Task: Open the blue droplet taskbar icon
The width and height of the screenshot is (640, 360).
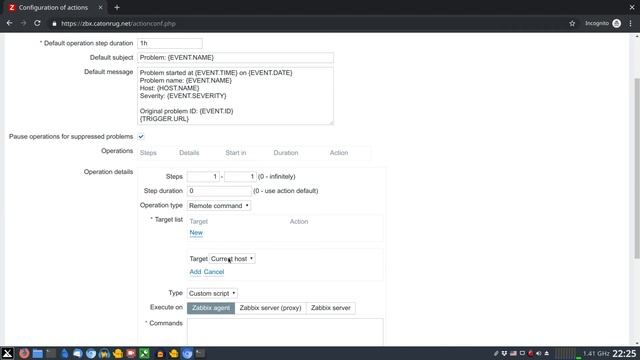Action: coord(64,353)
